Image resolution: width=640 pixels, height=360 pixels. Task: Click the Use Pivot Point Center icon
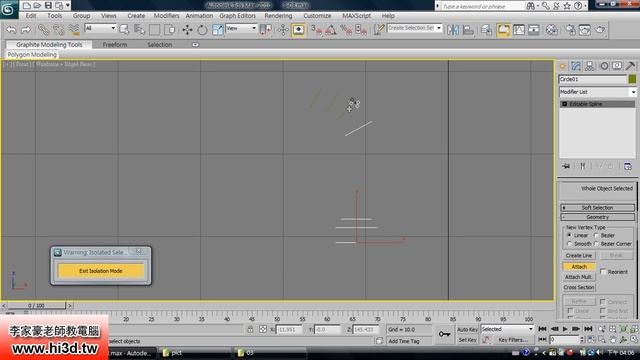point(266,30)
